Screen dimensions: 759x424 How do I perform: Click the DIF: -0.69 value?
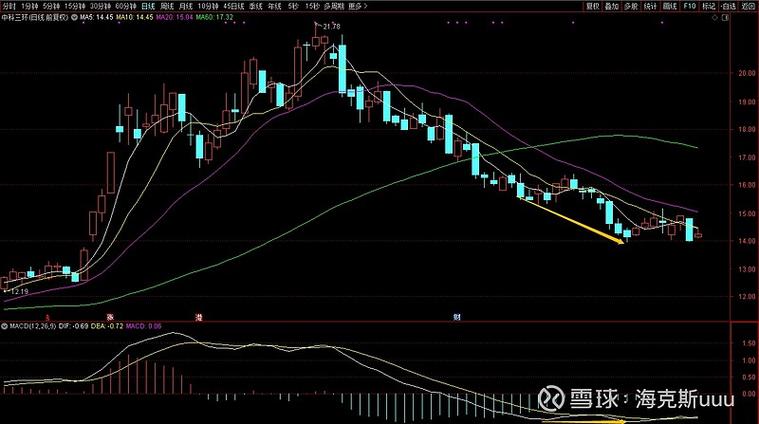point(73,326)
